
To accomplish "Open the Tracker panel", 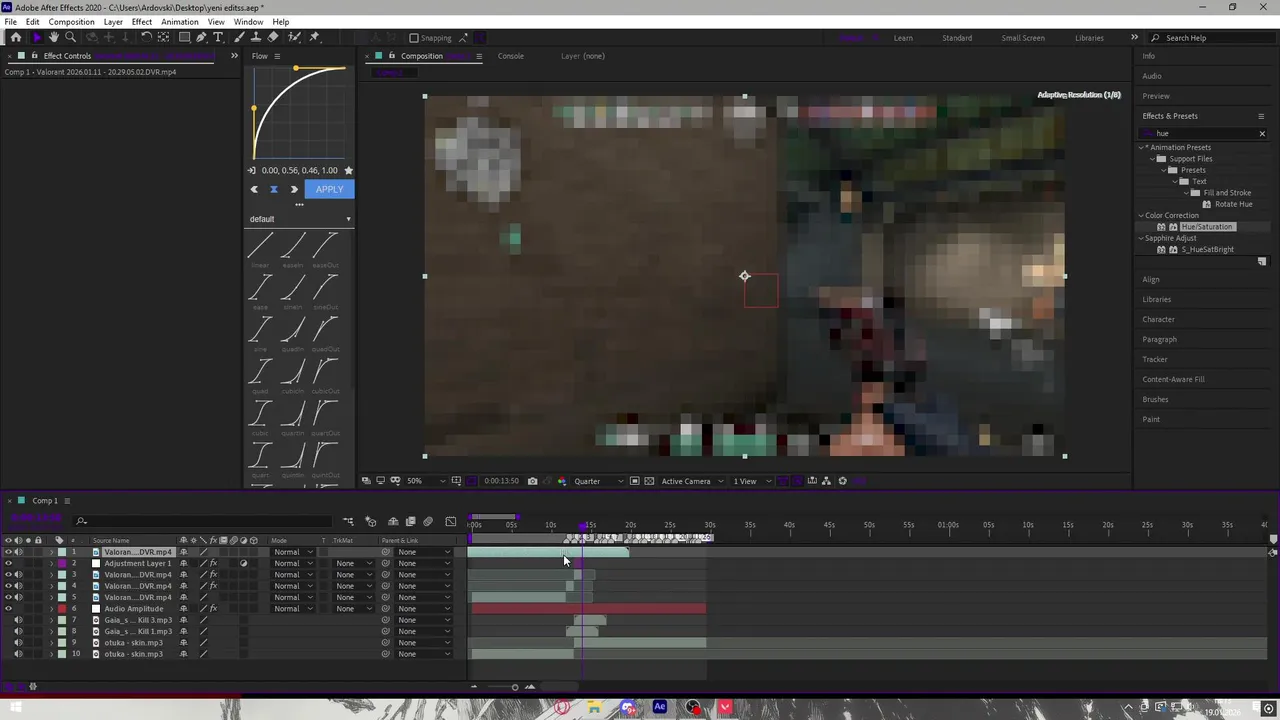I will tap(1155, 359).
